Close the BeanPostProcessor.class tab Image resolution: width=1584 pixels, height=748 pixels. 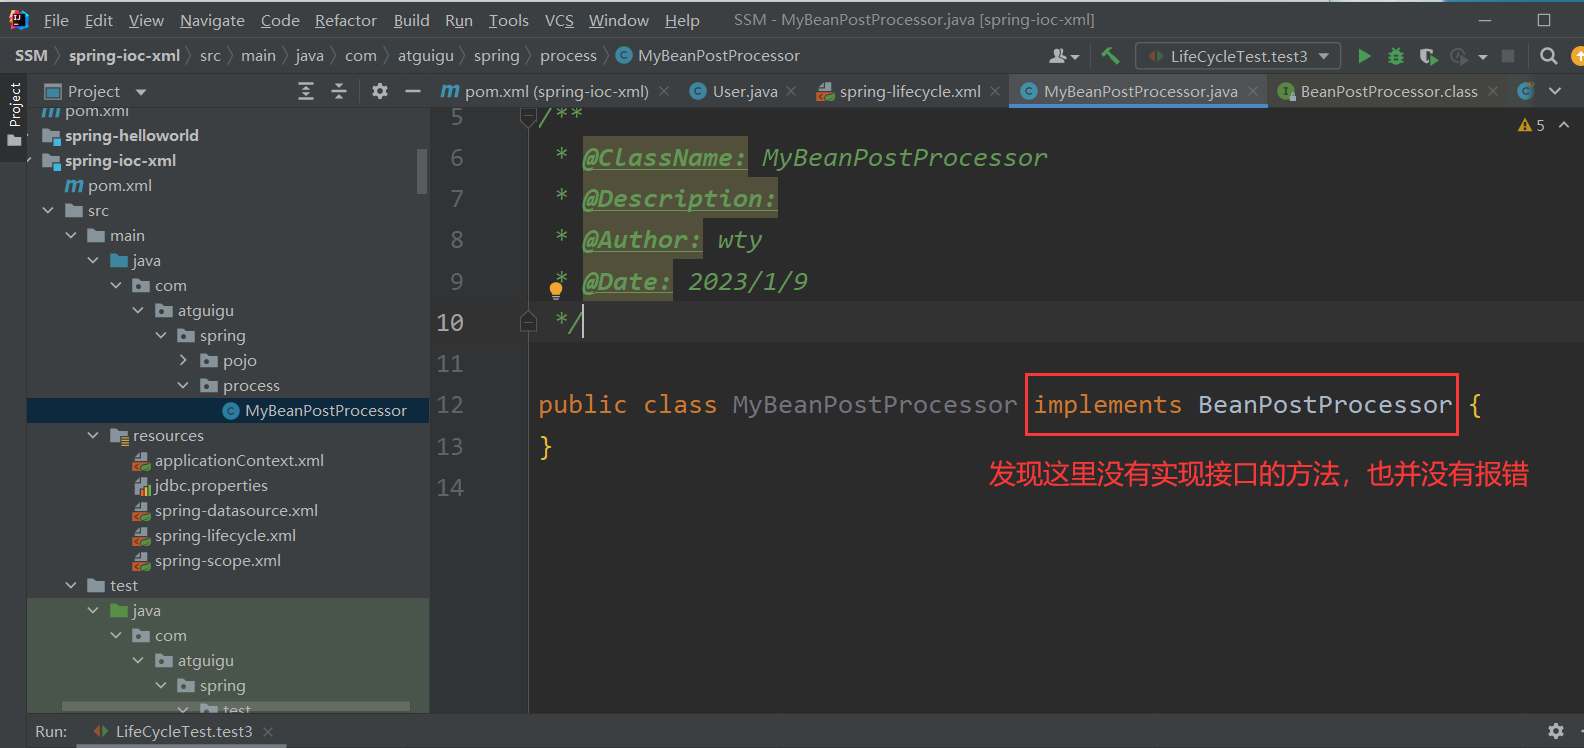(1493, 91)
